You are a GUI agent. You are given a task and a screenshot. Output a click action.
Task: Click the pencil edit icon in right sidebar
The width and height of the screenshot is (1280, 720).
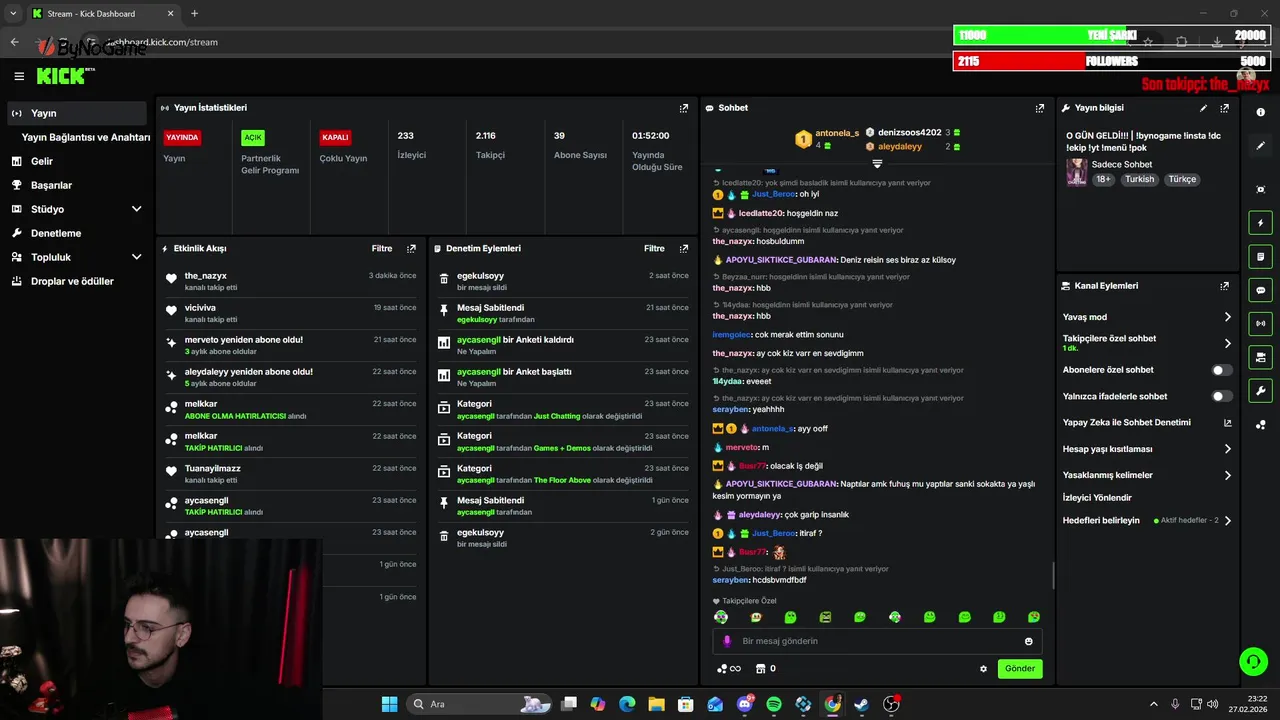[1260, 146]
